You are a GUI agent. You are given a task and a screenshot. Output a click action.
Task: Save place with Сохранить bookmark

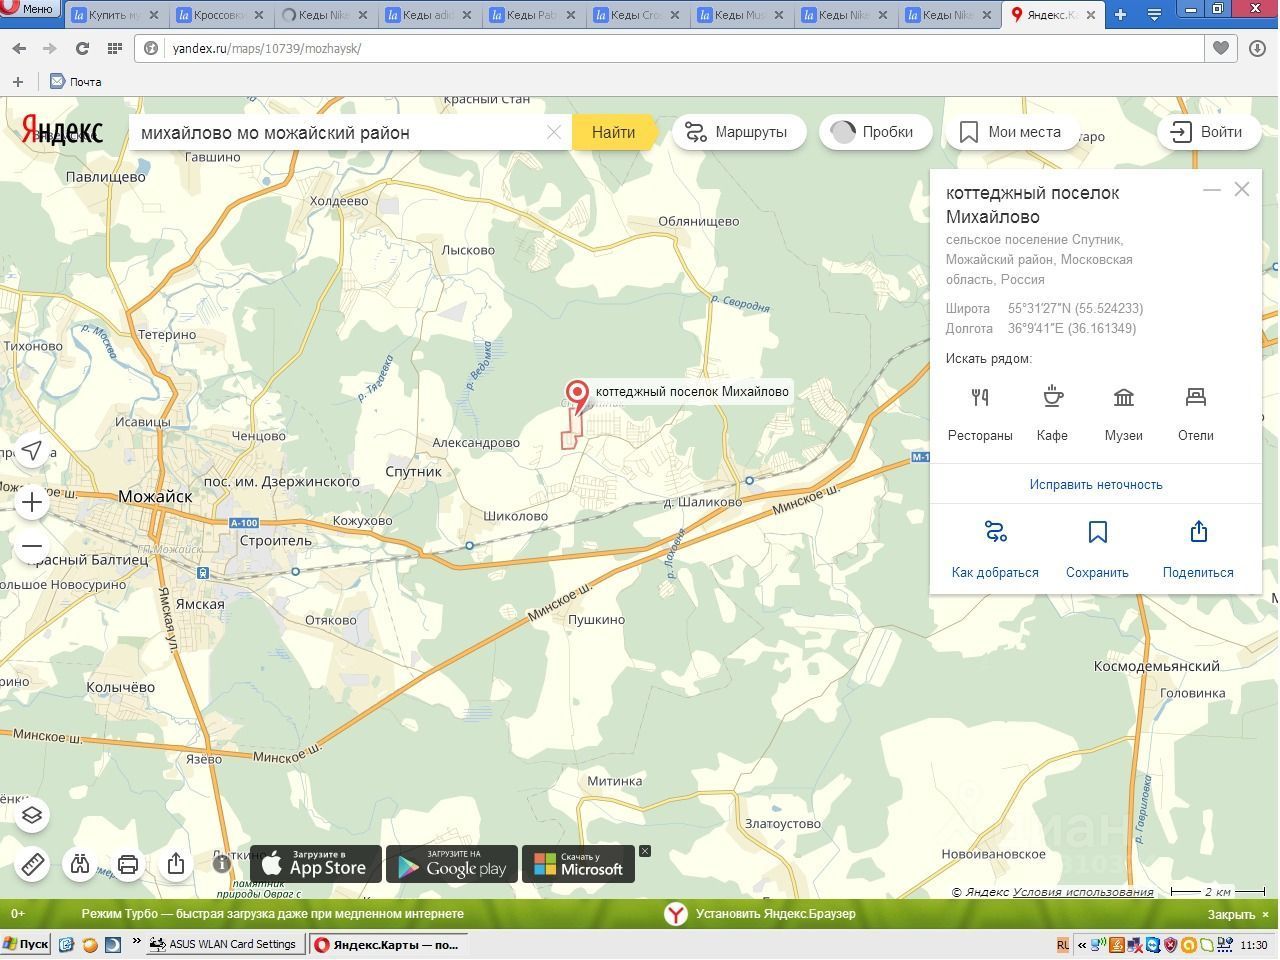pyautogui.click(x=1097, y=549)
